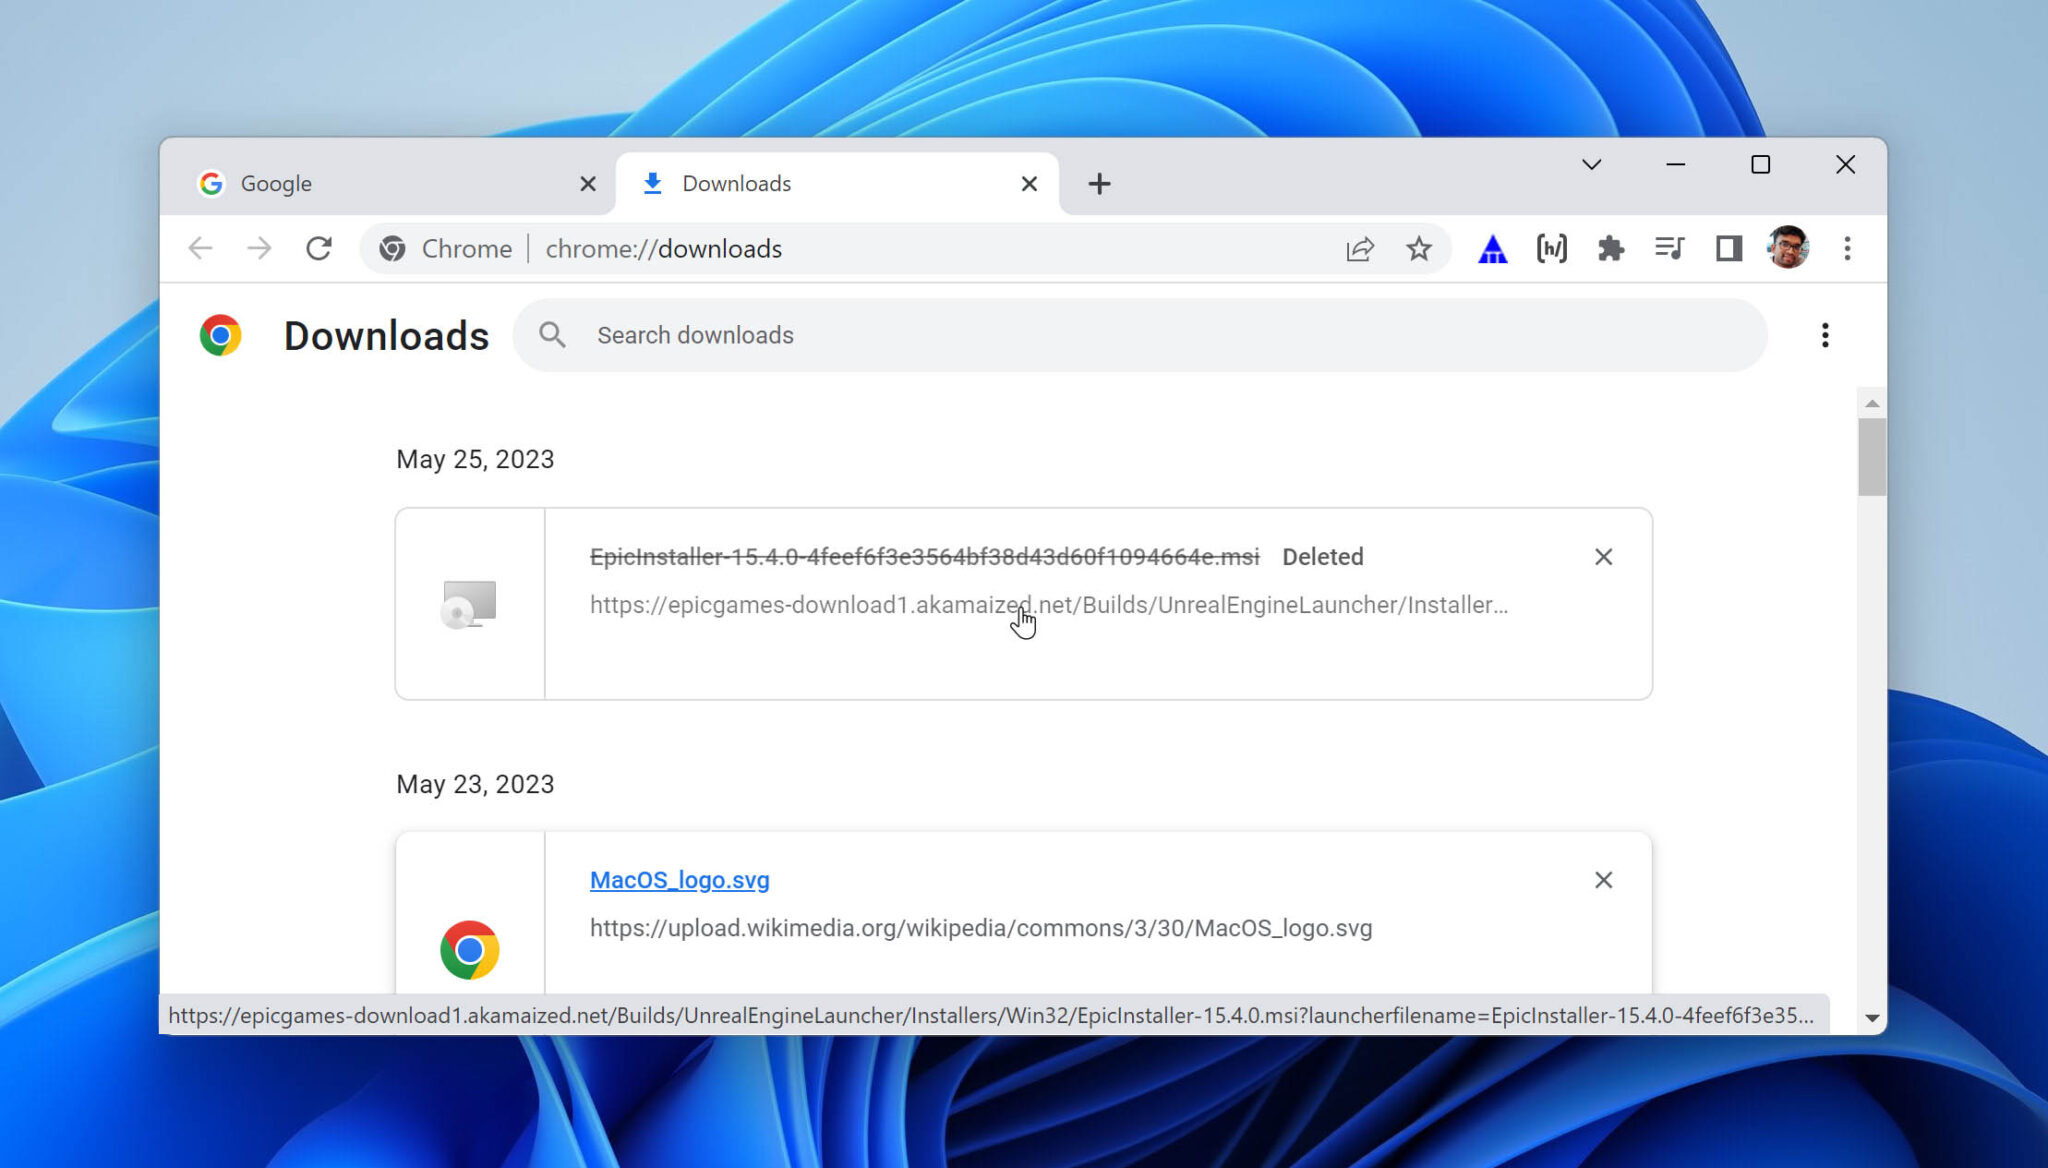Open the Extensions puzzle piece menu
This screenshot has width=2048, height=1168.
coord(1612,249)
